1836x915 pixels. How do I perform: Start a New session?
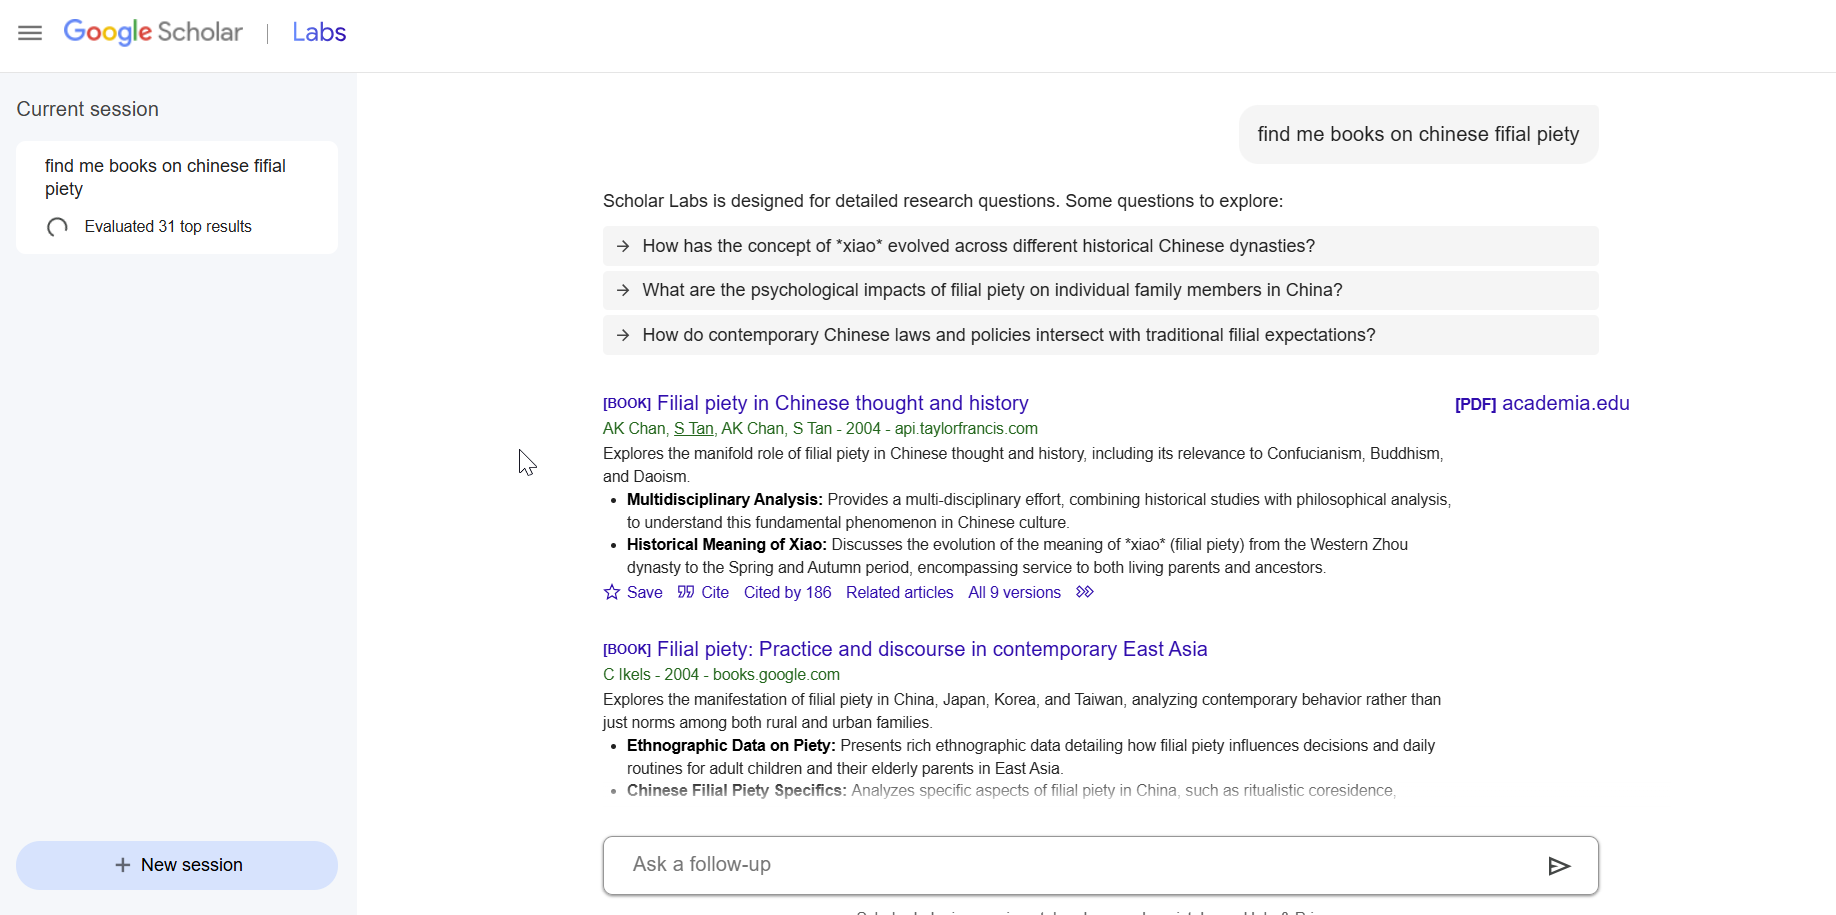[x=177, y=865]
